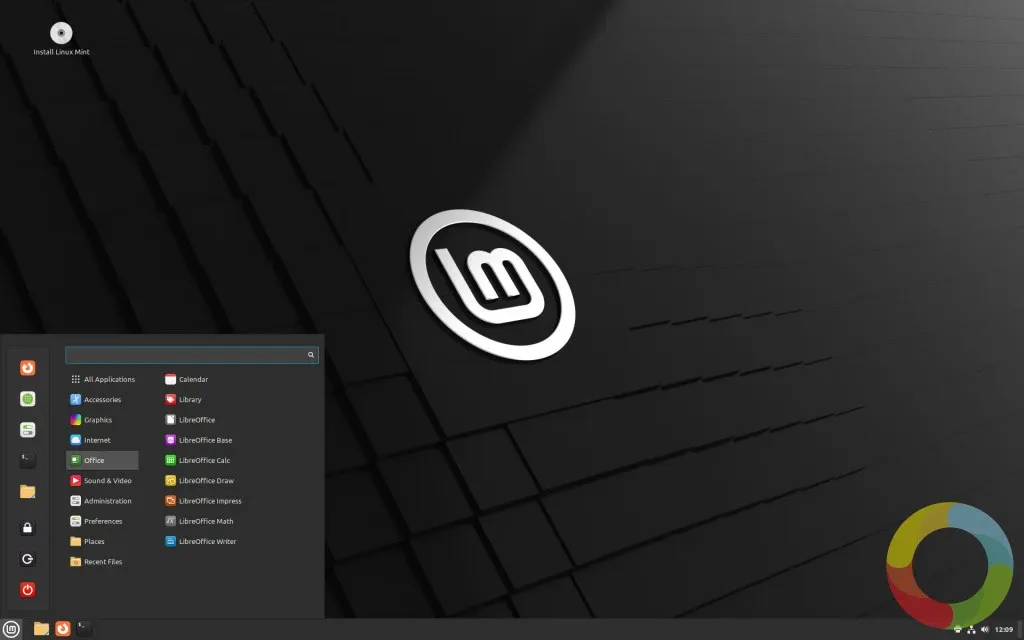Focus the menu search field
This screenshot has width=1024, height=640.
tap(192, 355)
